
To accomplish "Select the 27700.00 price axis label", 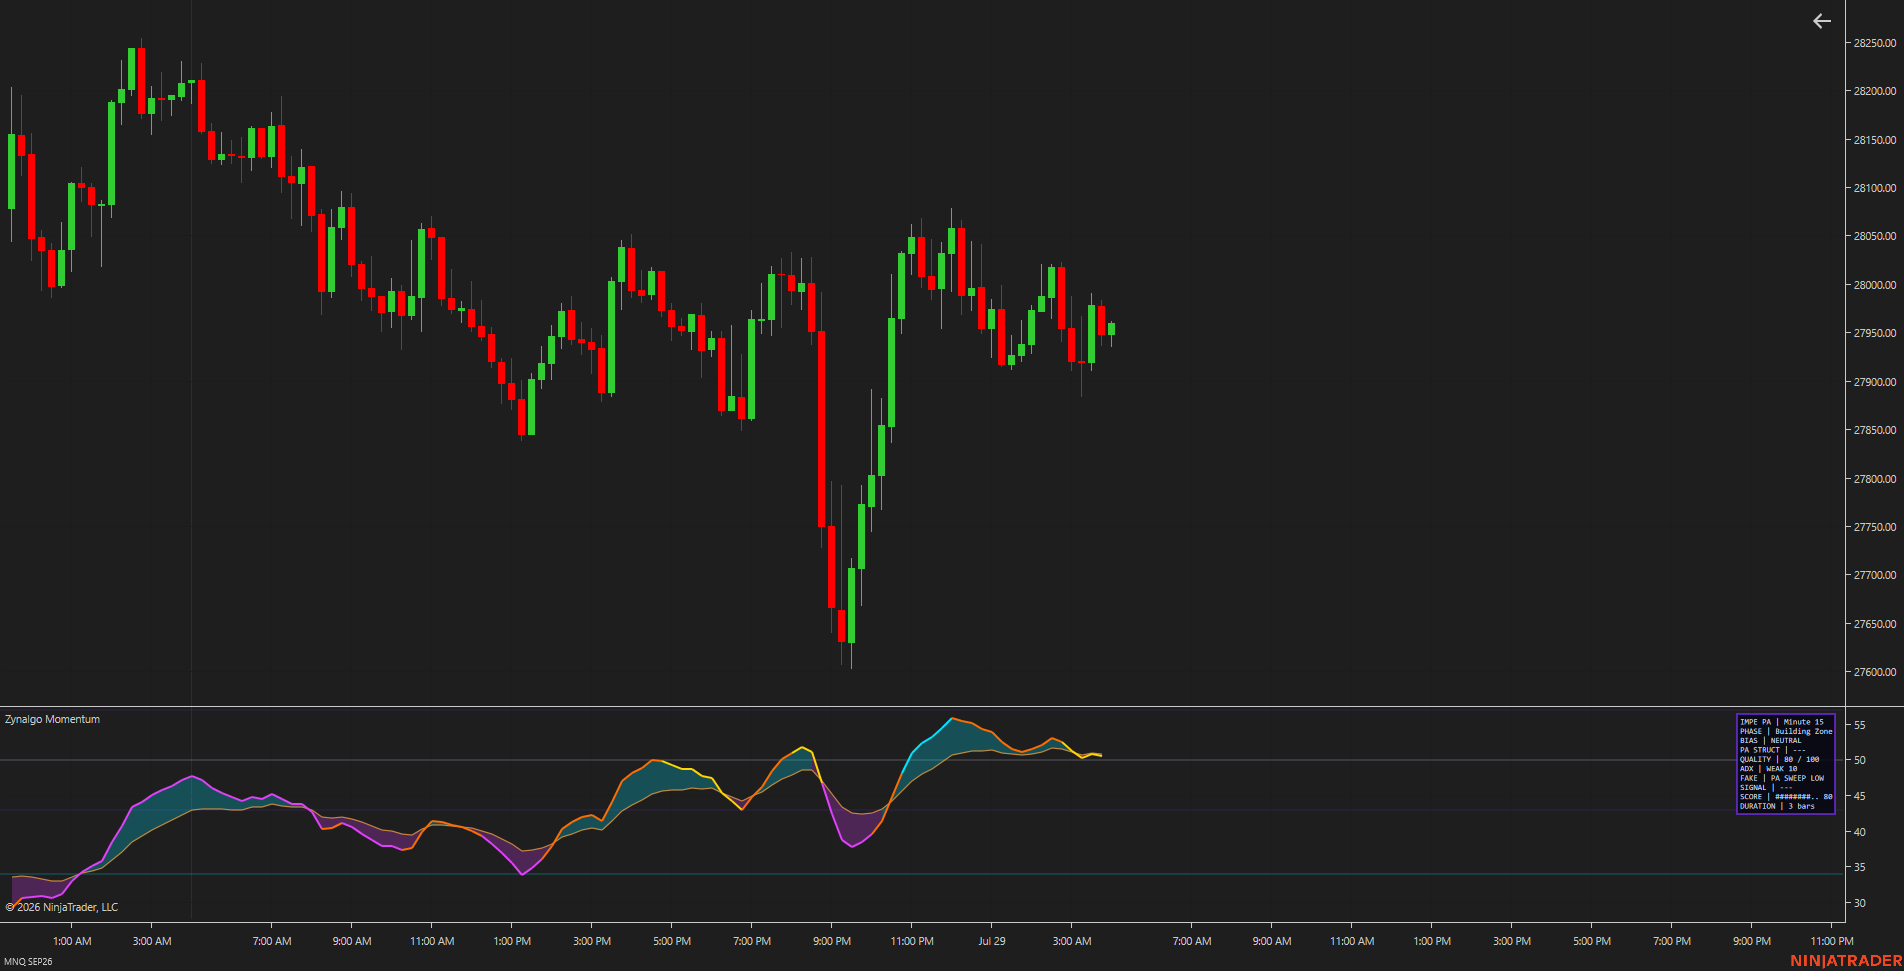I will (x=1874, y=575).
